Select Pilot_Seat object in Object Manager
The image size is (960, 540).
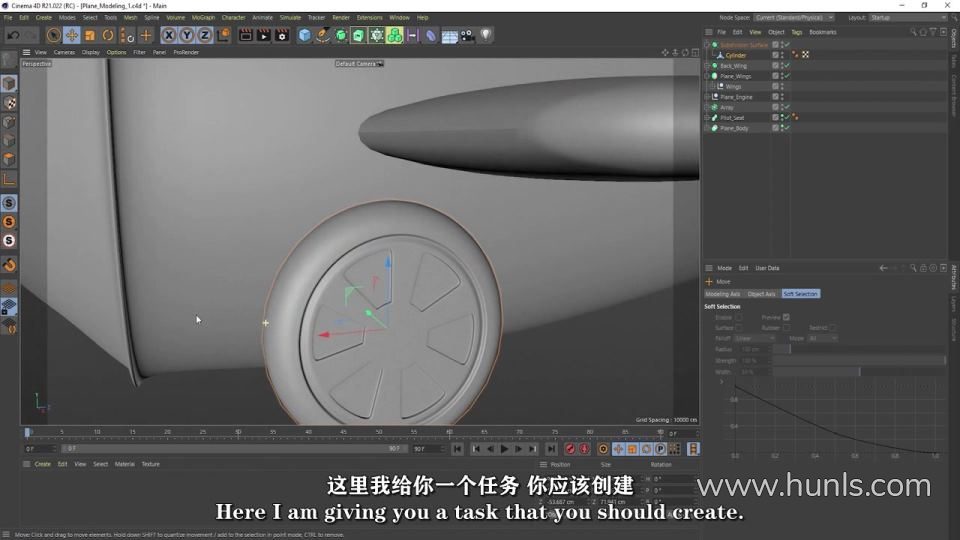click(x=732, y=118)
